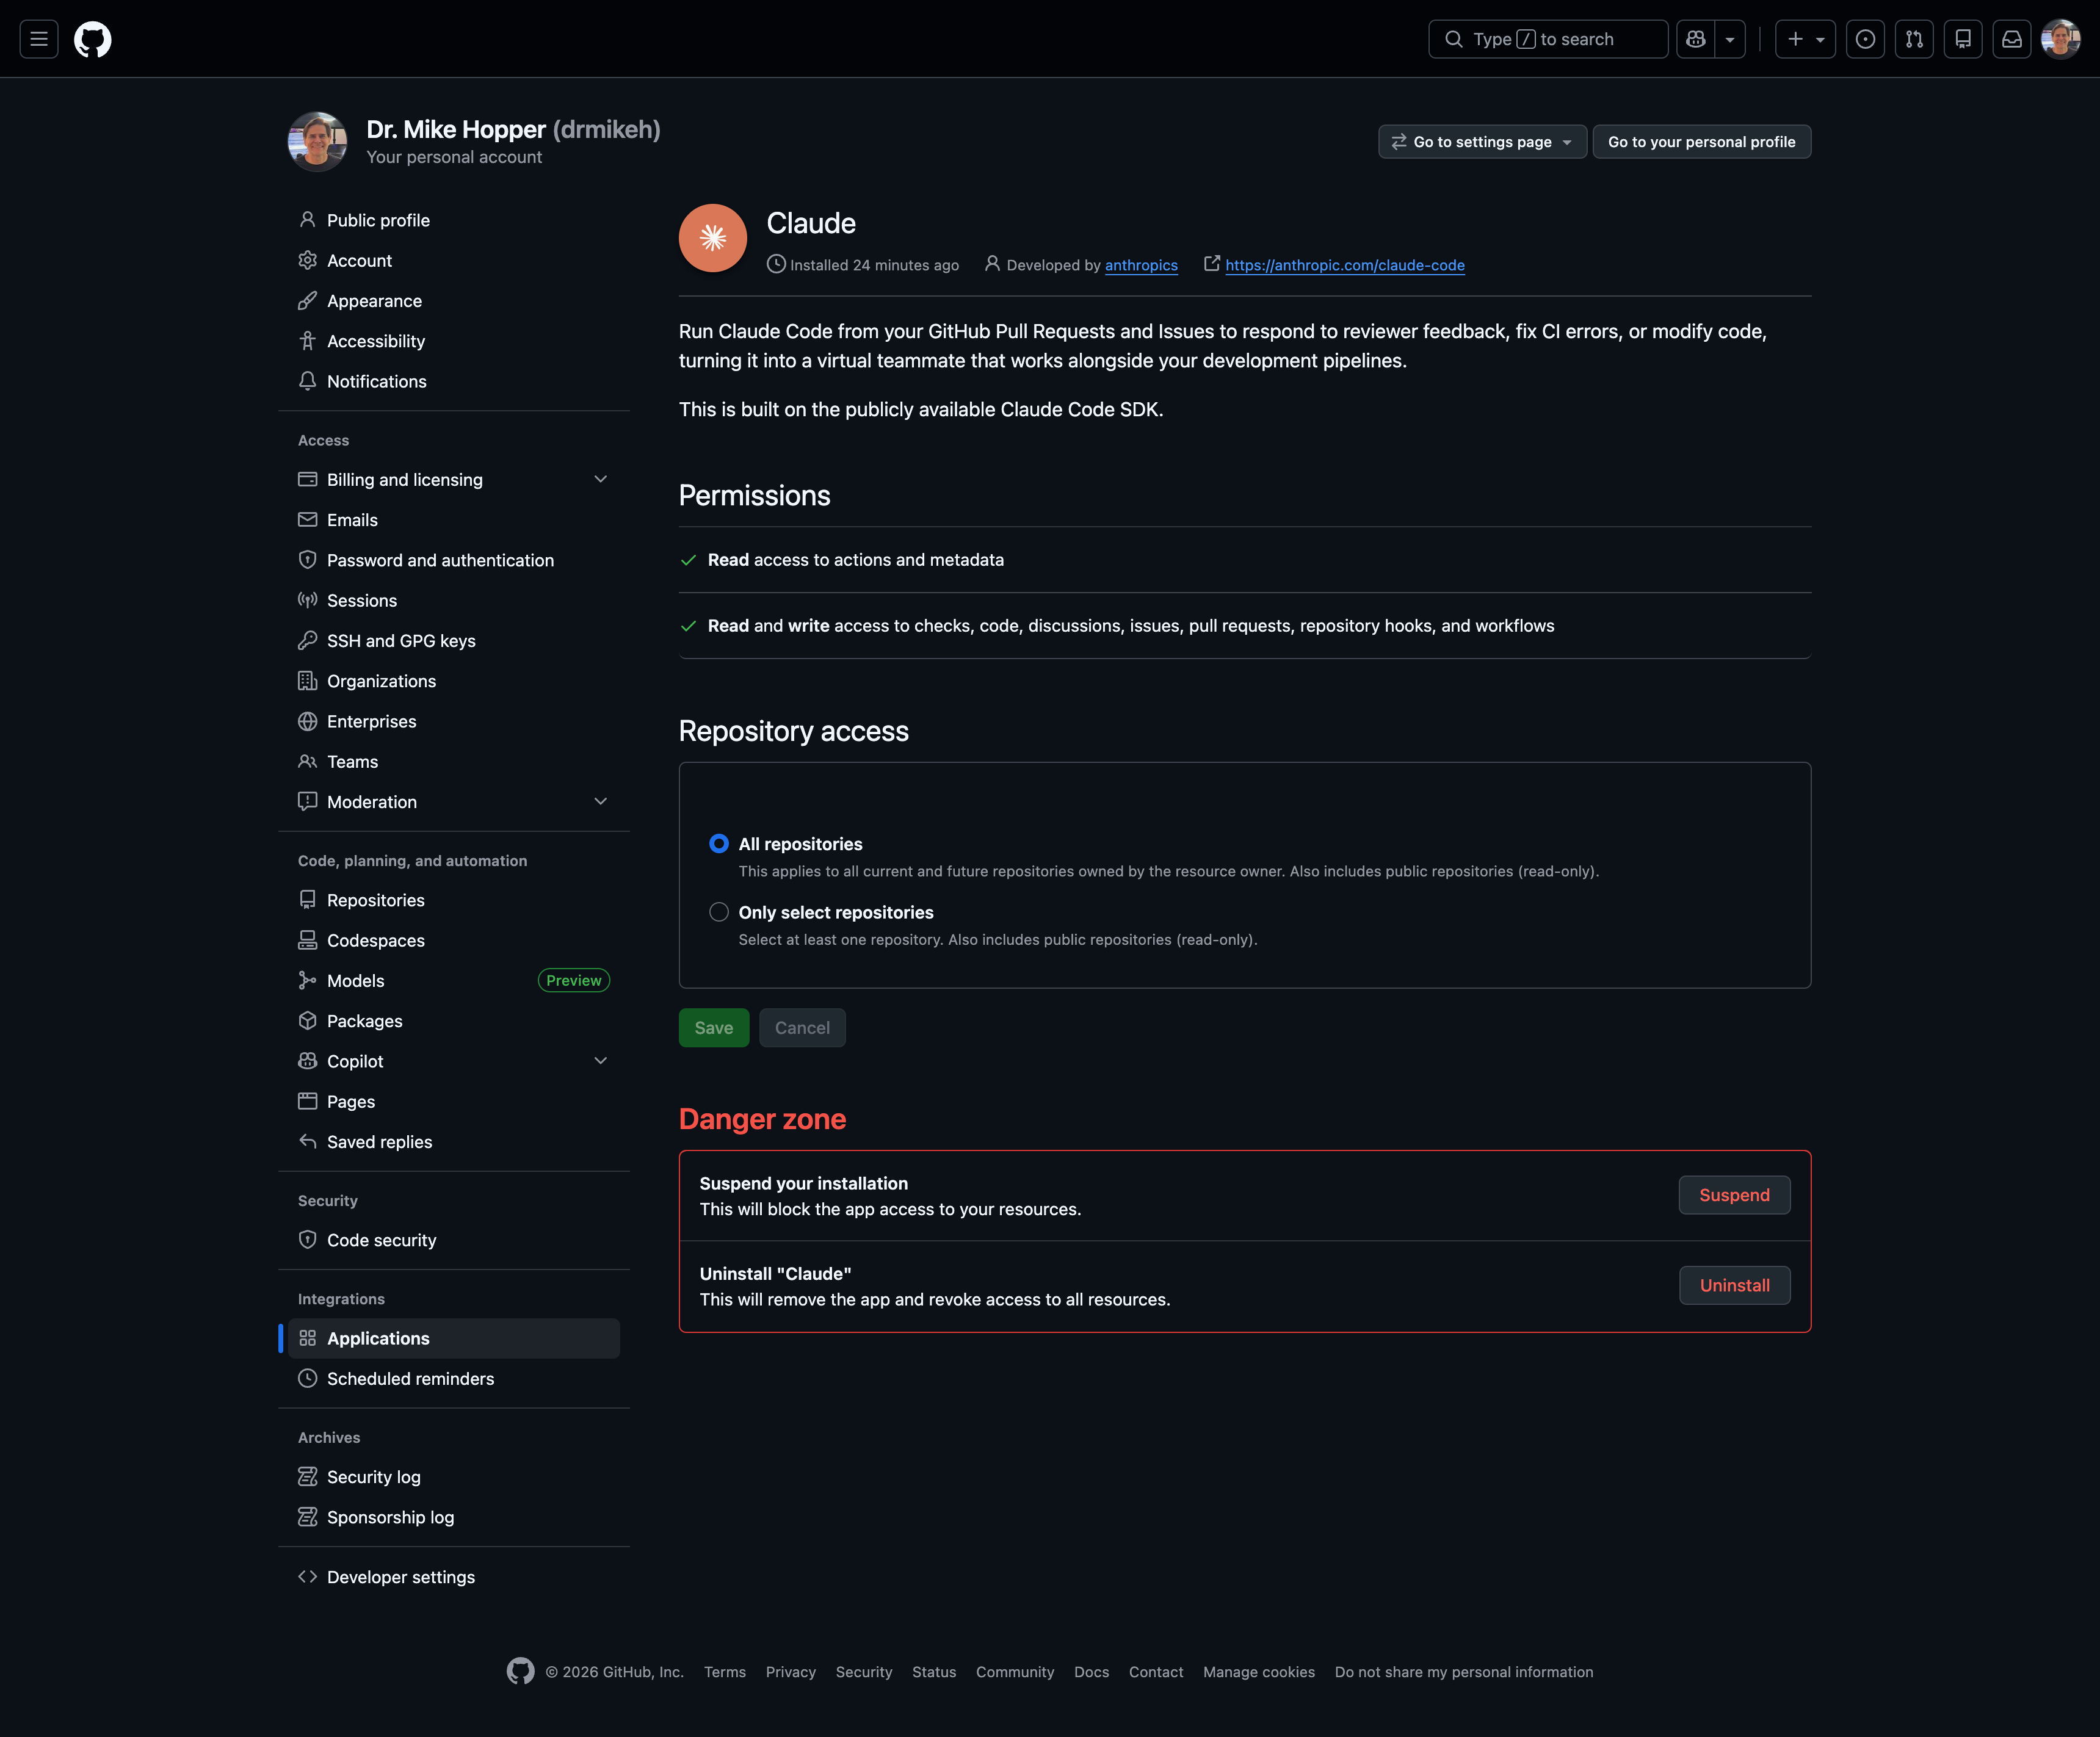Screen dimensions: 2100x1737
Task: Open the Status link in footer
Action: tap(934, 1672)
